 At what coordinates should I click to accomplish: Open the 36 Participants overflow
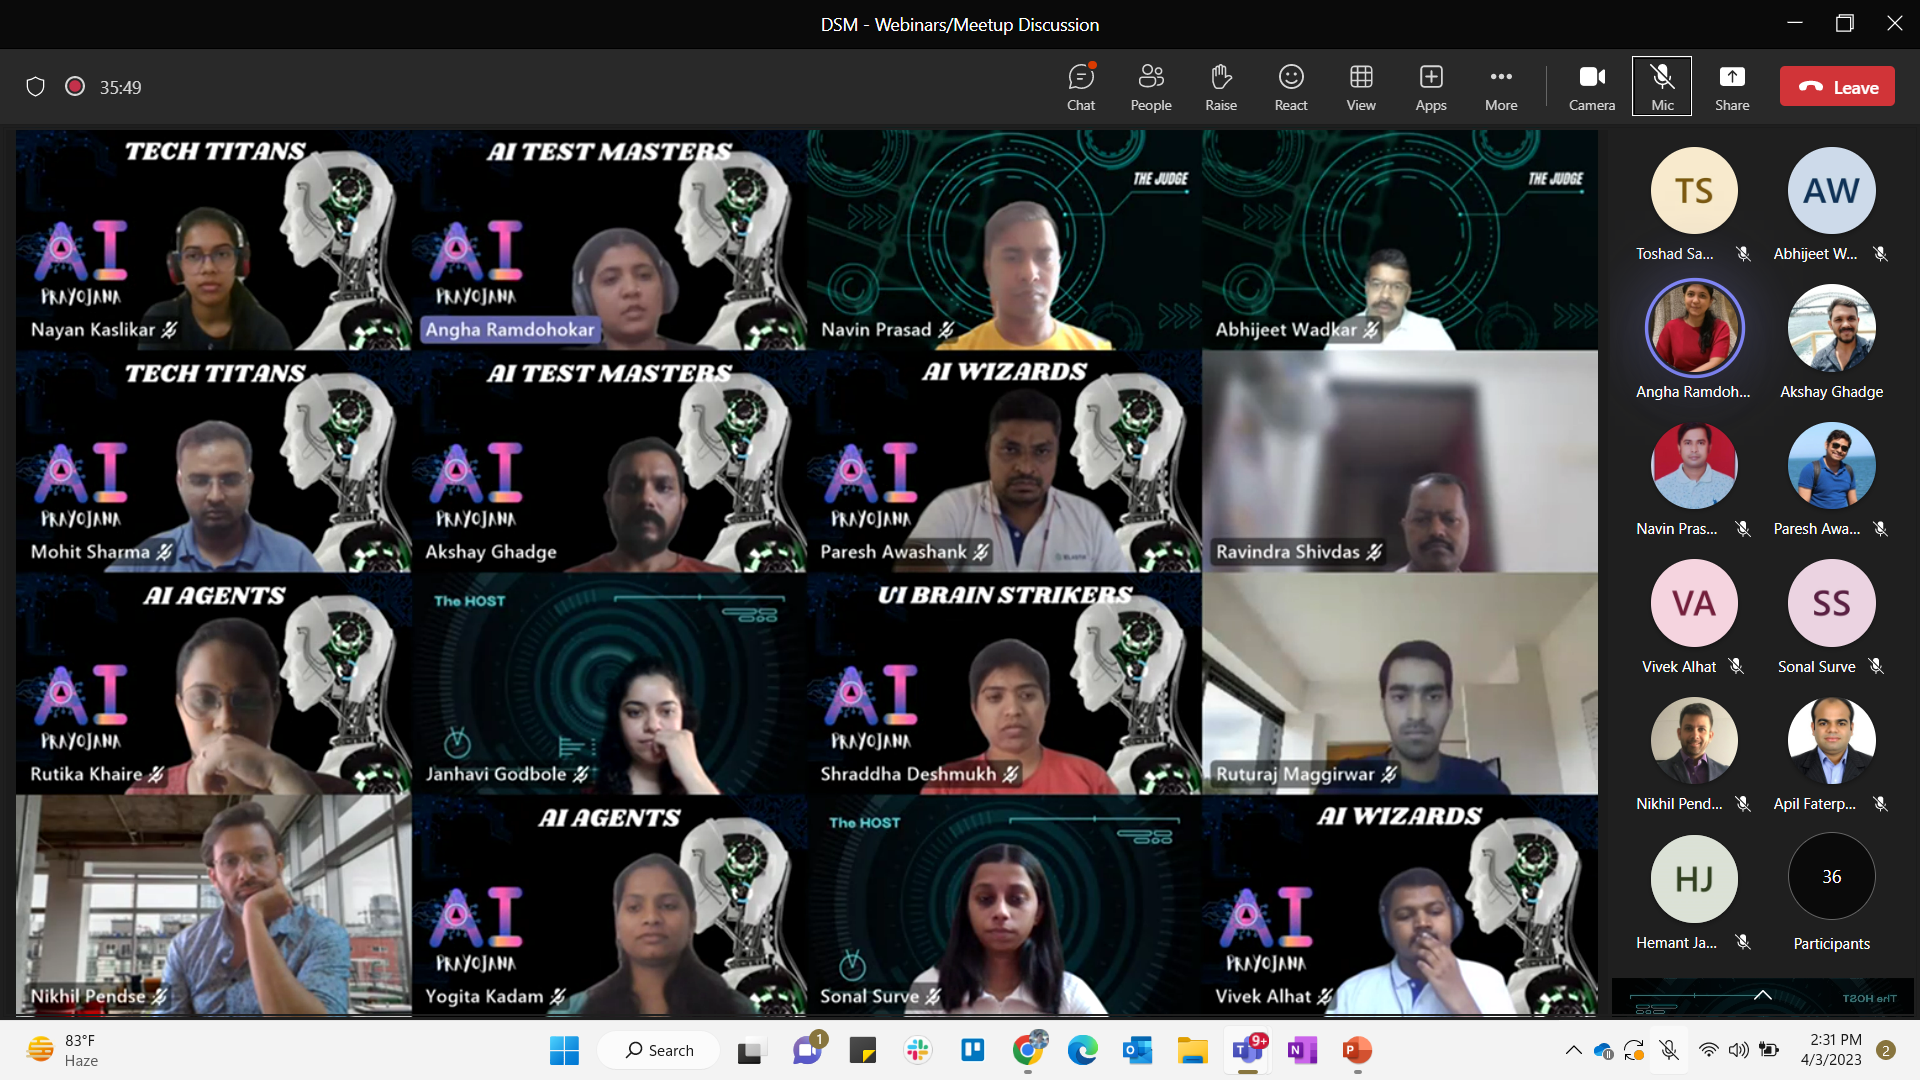coord(1831,877)
